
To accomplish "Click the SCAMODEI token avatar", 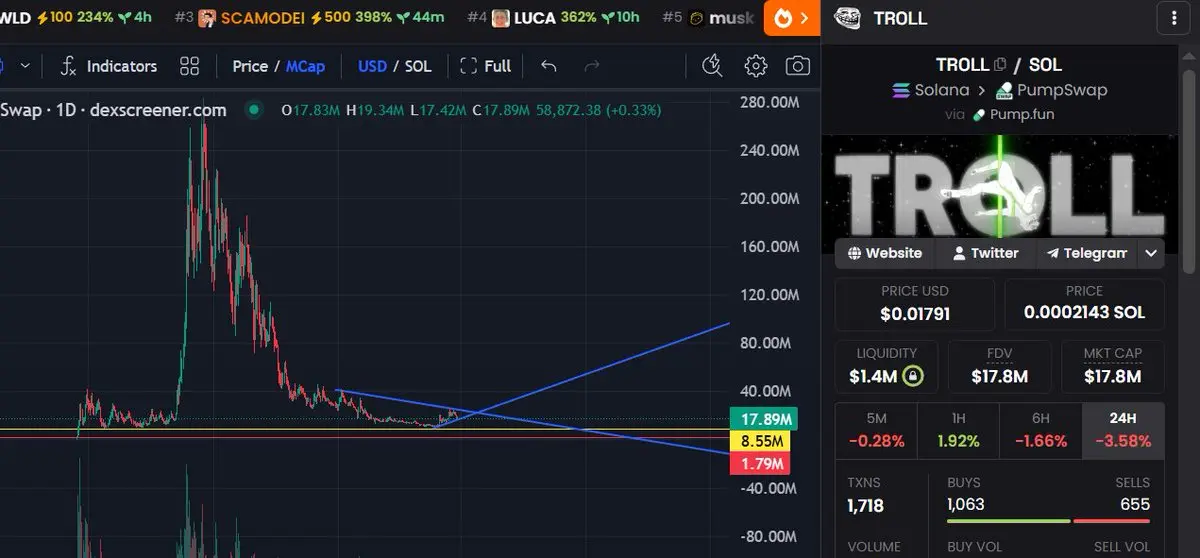I will click(207, 18).
